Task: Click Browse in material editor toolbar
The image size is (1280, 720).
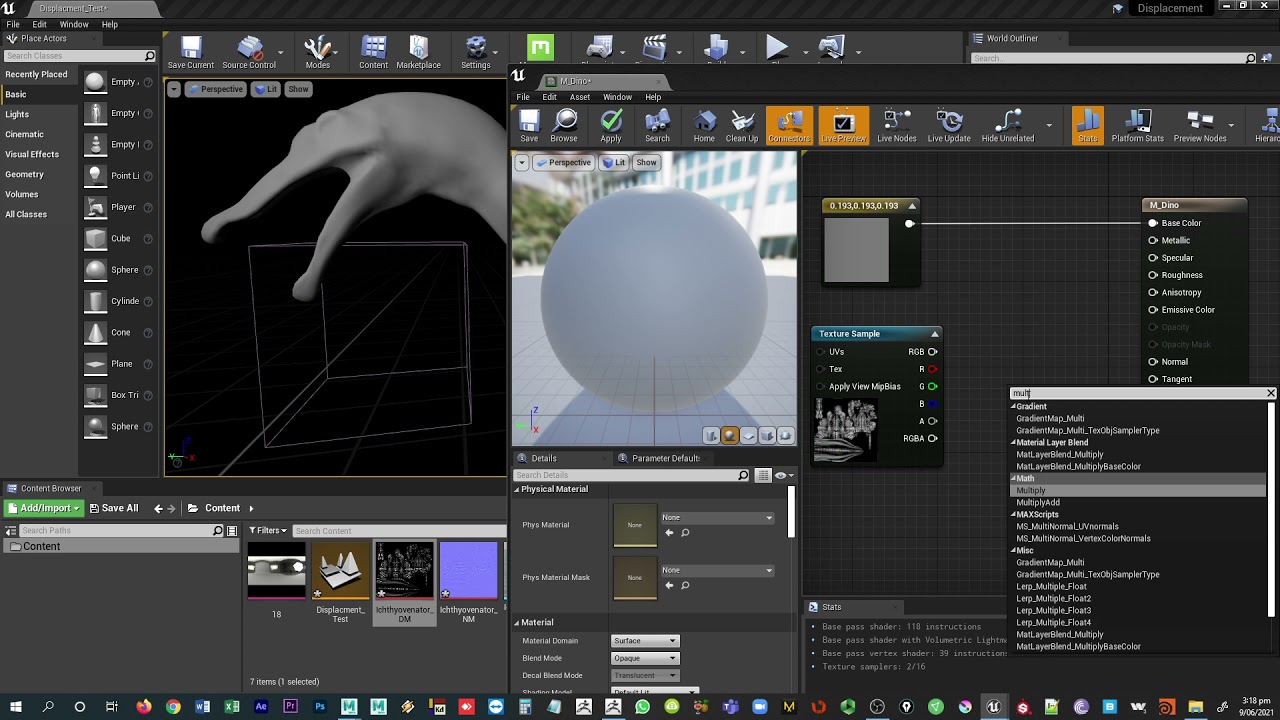Action: pos(564,127)
